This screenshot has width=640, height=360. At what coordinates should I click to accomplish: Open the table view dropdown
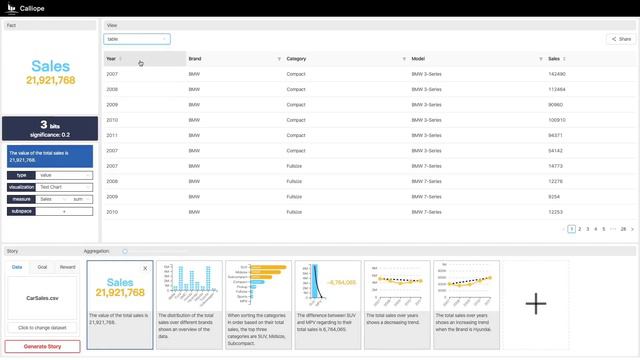(x=137, y=39)
